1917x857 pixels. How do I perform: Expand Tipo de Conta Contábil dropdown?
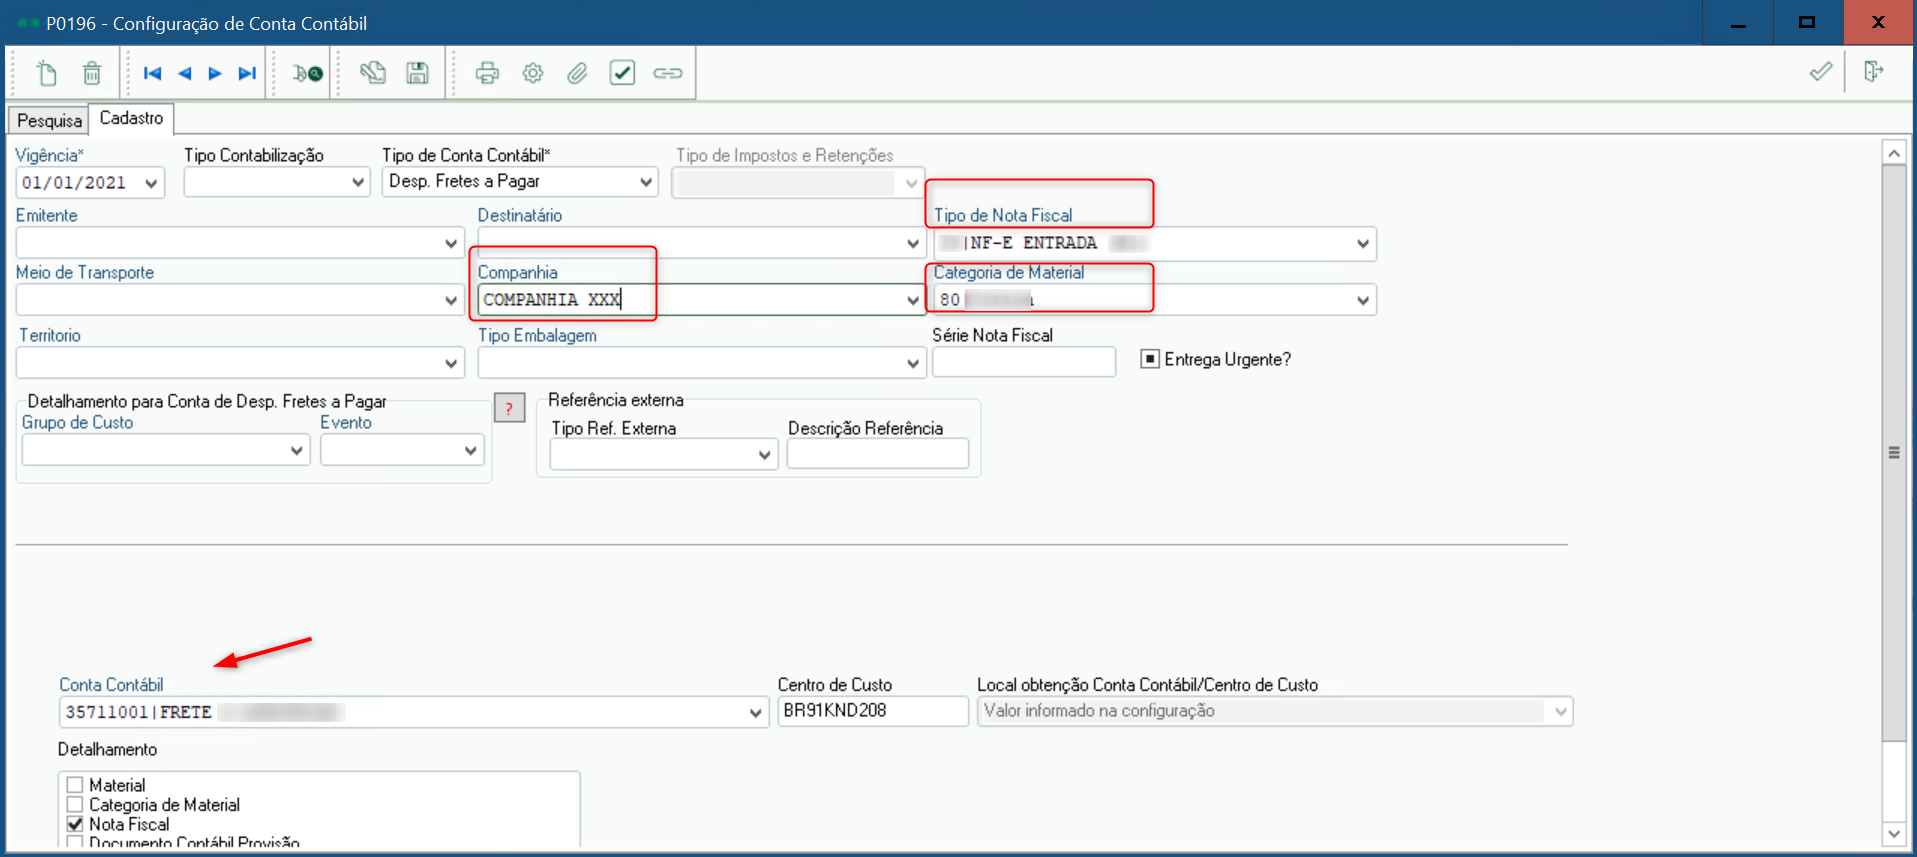646,182
